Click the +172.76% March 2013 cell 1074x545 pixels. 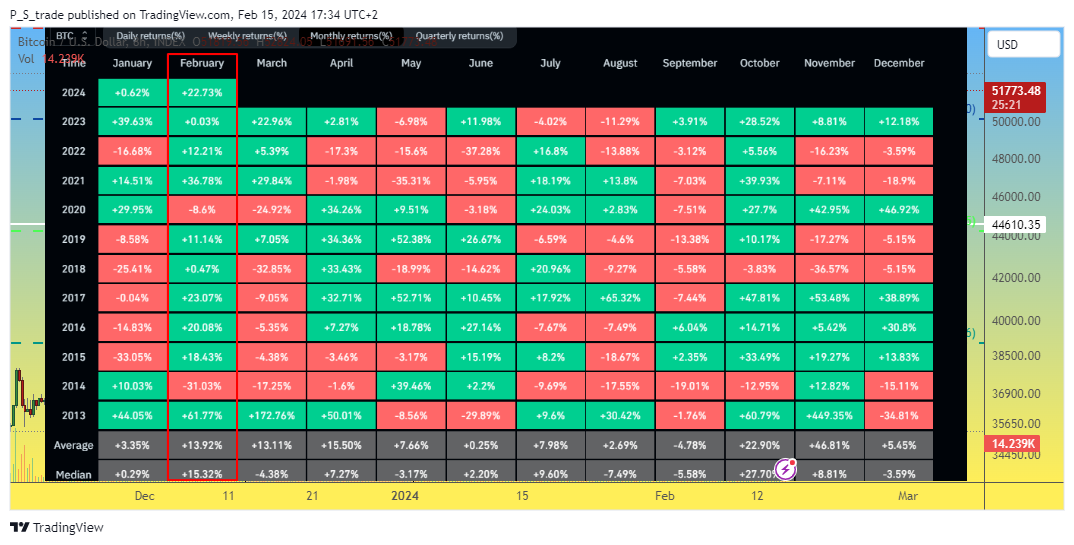[272, 416]
